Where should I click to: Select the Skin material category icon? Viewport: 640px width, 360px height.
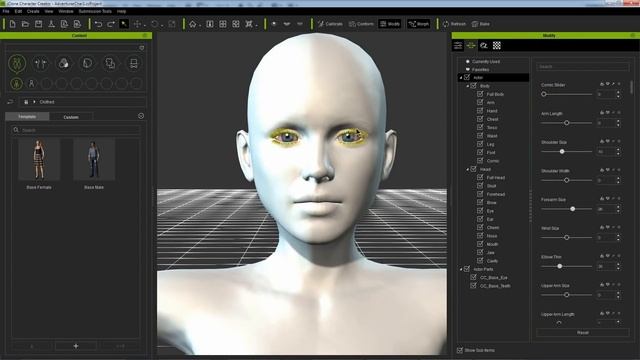[x=64, y=63]
